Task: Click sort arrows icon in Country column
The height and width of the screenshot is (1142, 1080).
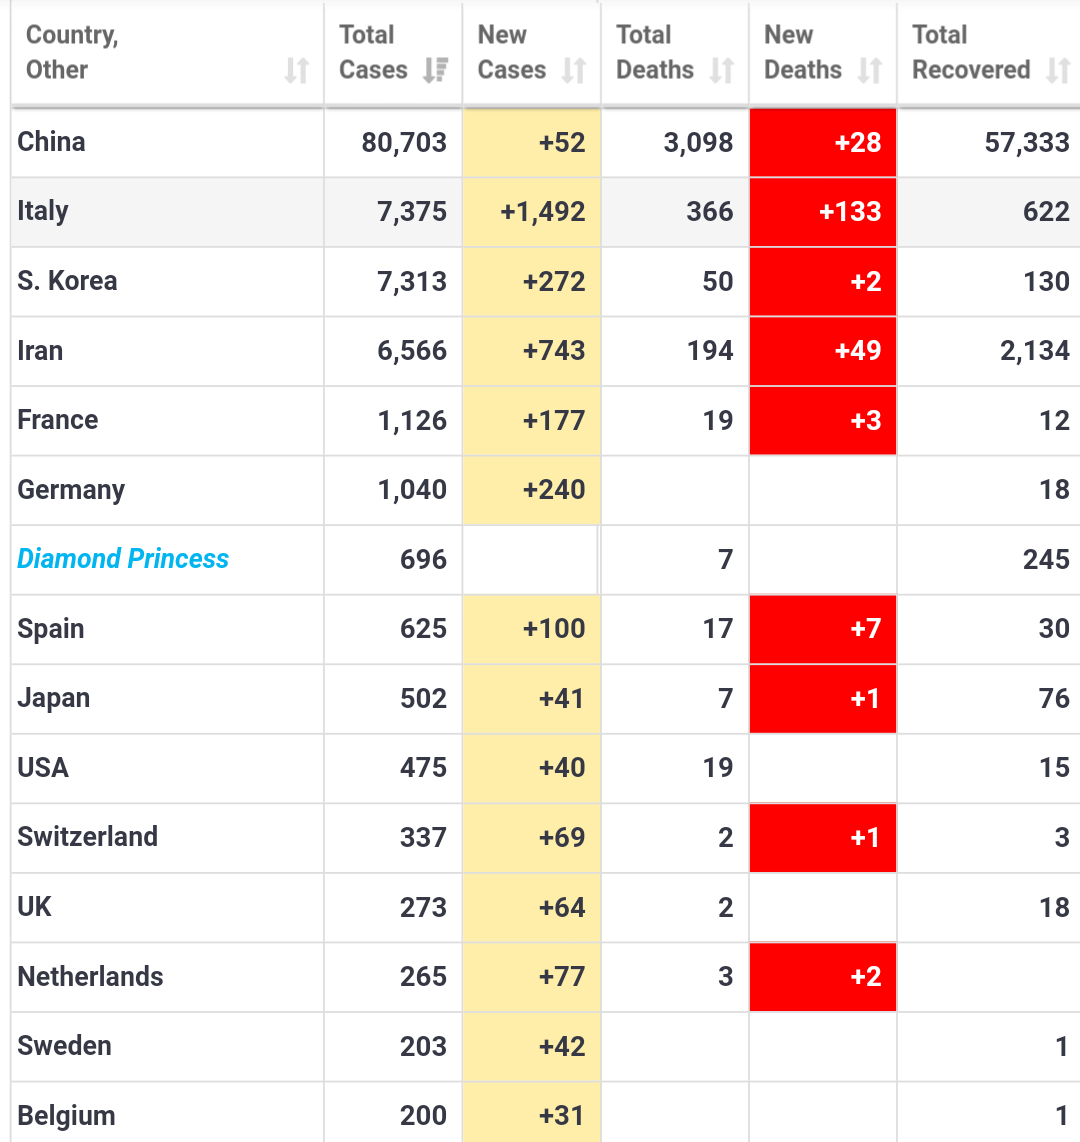Action: coord(296,70)
